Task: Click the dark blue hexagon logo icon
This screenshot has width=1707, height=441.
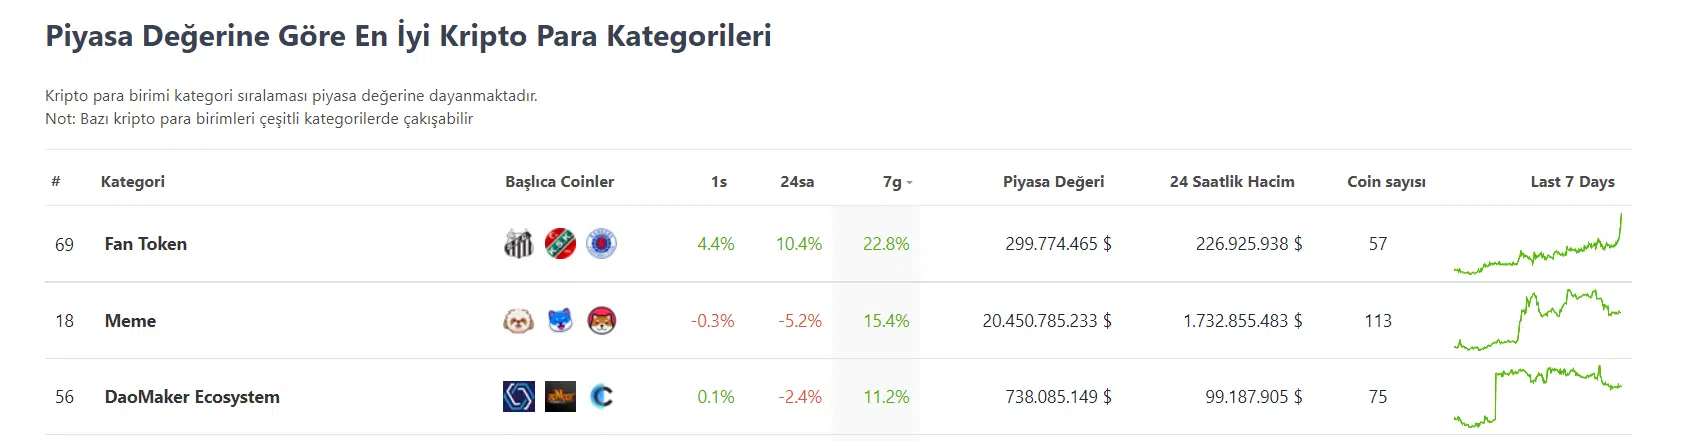Action: (518, 397)
